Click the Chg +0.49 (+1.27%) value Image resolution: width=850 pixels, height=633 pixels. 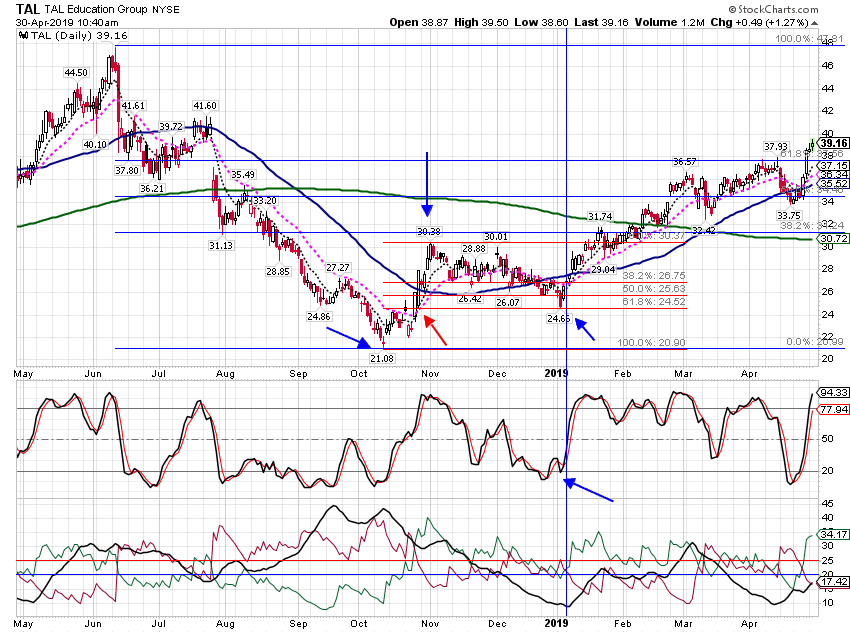(759, 23)
